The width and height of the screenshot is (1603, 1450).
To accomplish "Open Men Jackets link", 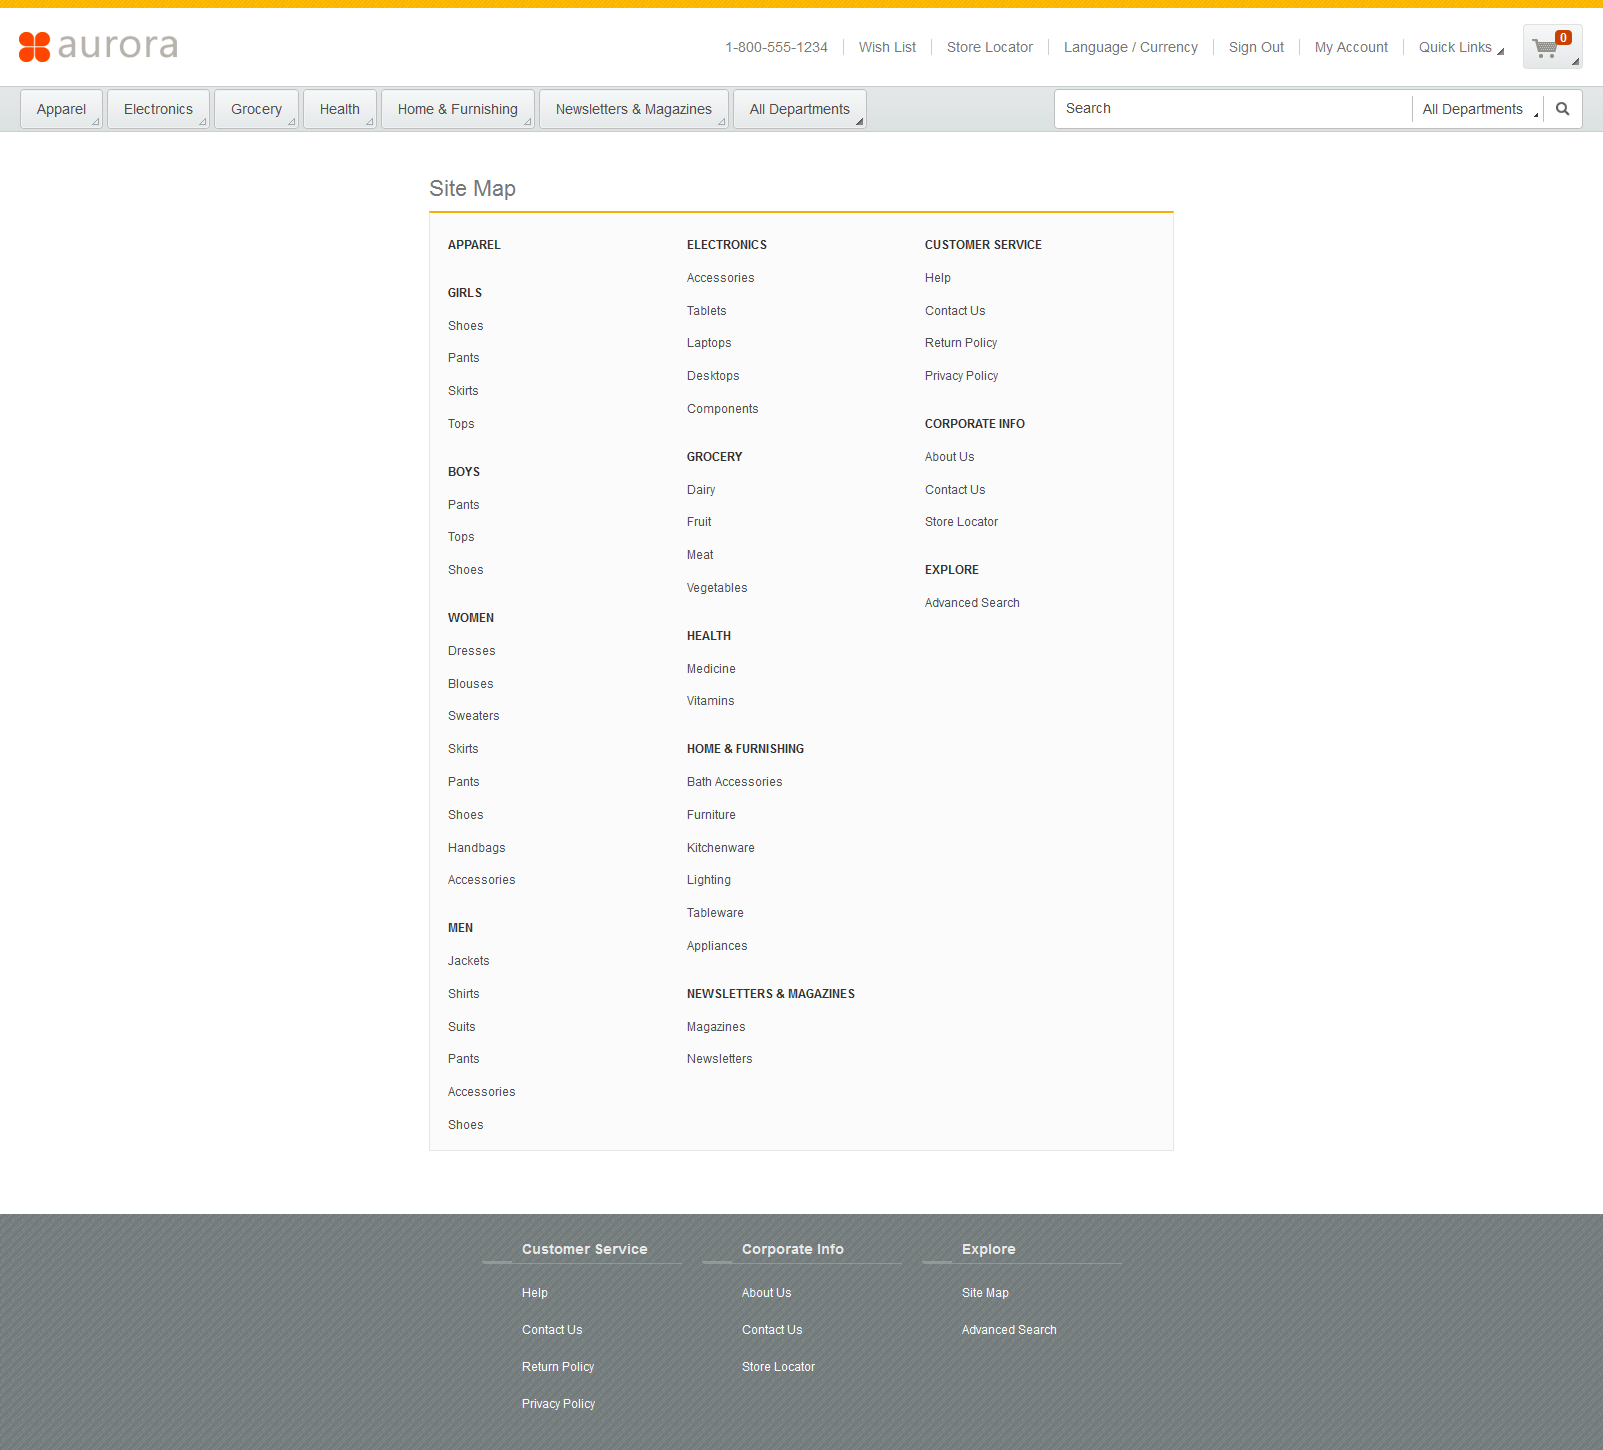I will pyautogui.click(x=469, y=961).
